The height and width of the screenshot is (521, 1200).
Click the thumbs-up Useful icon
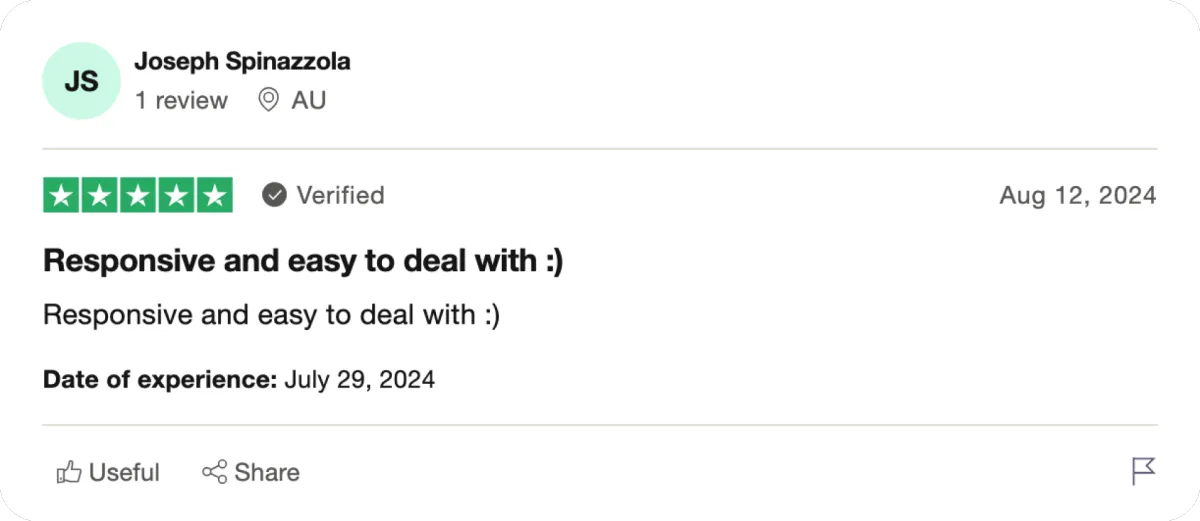point(69,472)
